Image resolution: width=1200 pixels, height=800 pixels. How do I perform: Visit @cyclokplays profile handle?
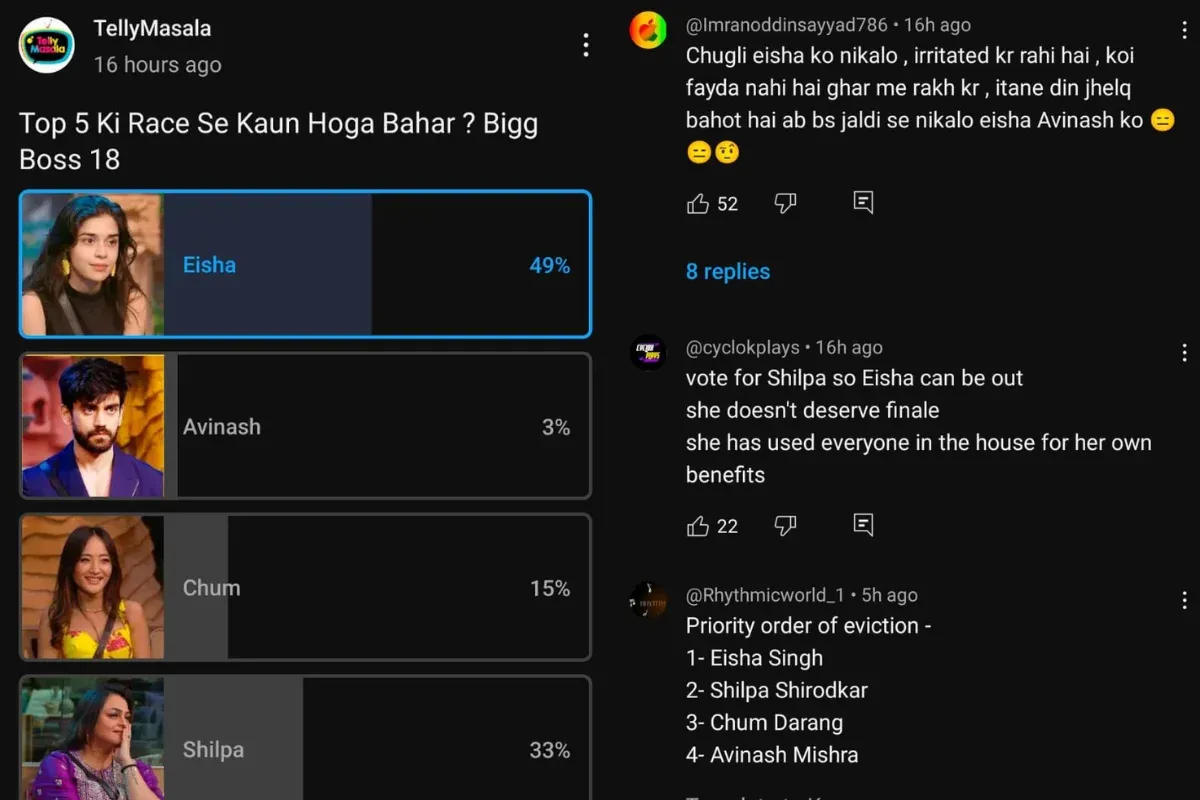(743, 347)
